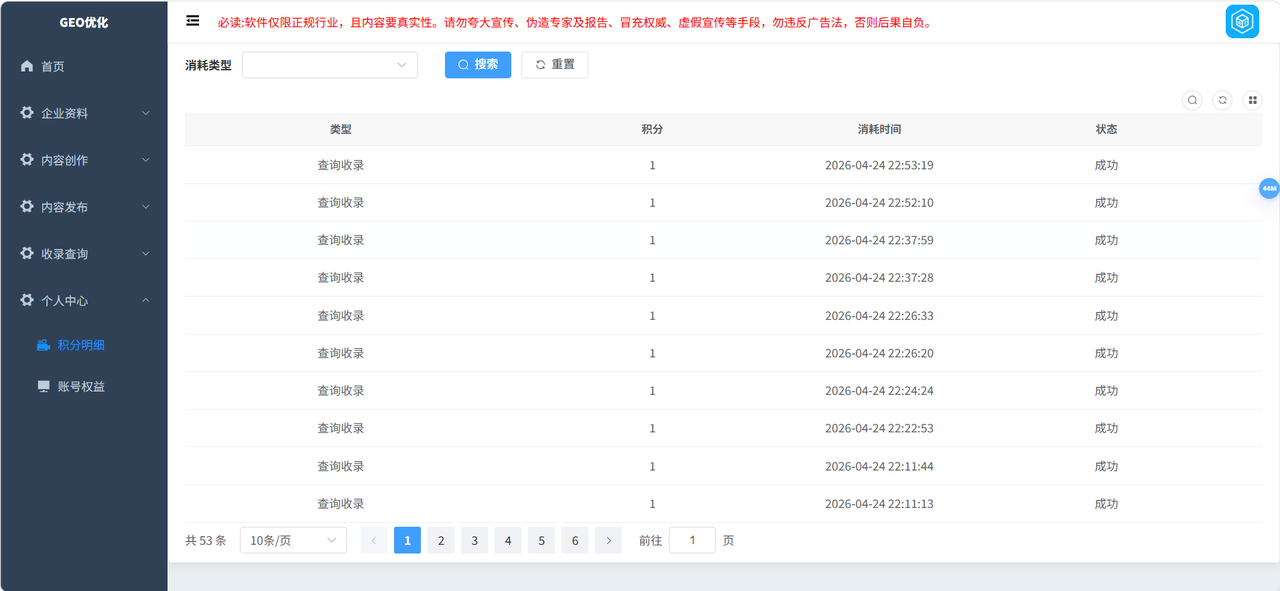Click the 搜索 button
The height and width of the screenshot is (591, 1280).
(x=478, y=65)
